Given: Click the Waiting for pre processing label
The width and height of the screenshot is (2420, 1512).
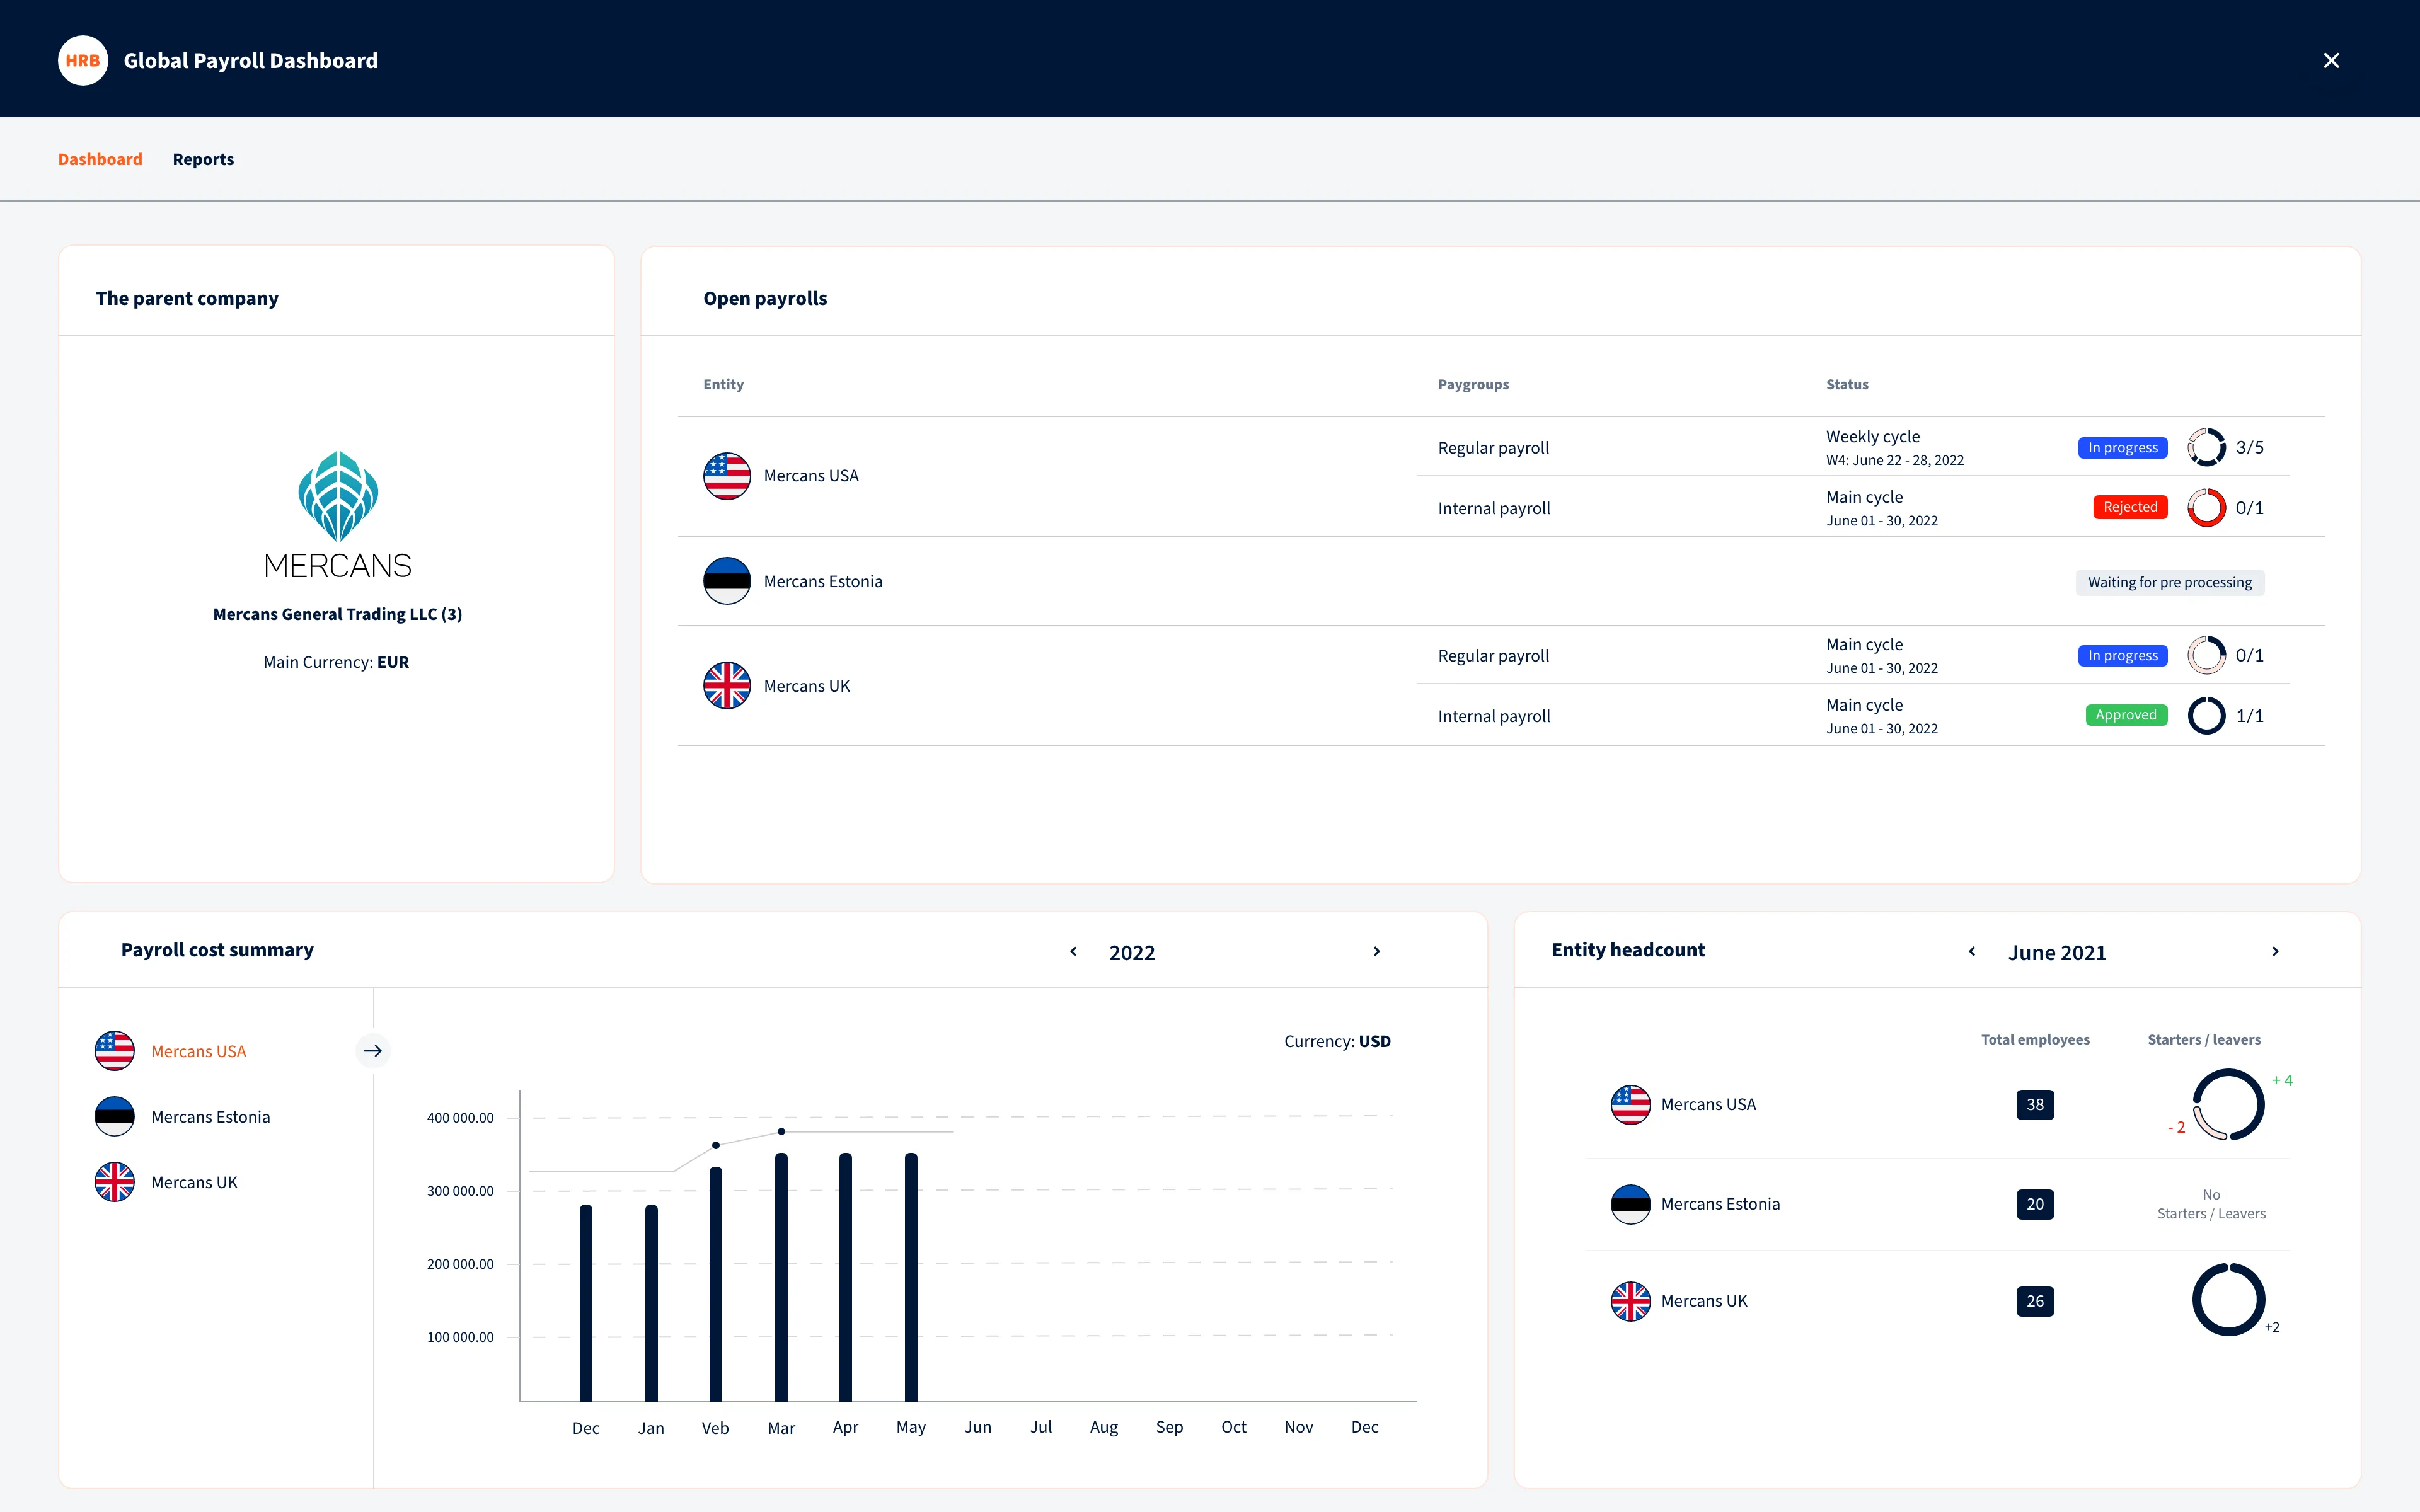Looking at the screenshot, I should 2169,582.
